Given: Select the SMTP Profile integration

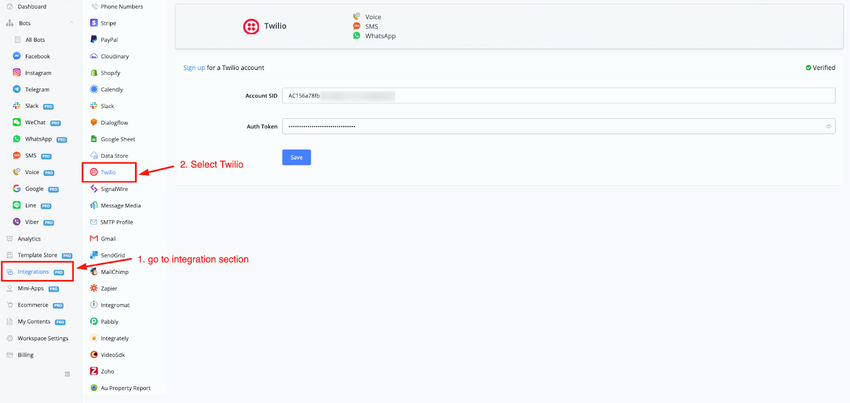Looking at the screenshot, I should point(112,222).
